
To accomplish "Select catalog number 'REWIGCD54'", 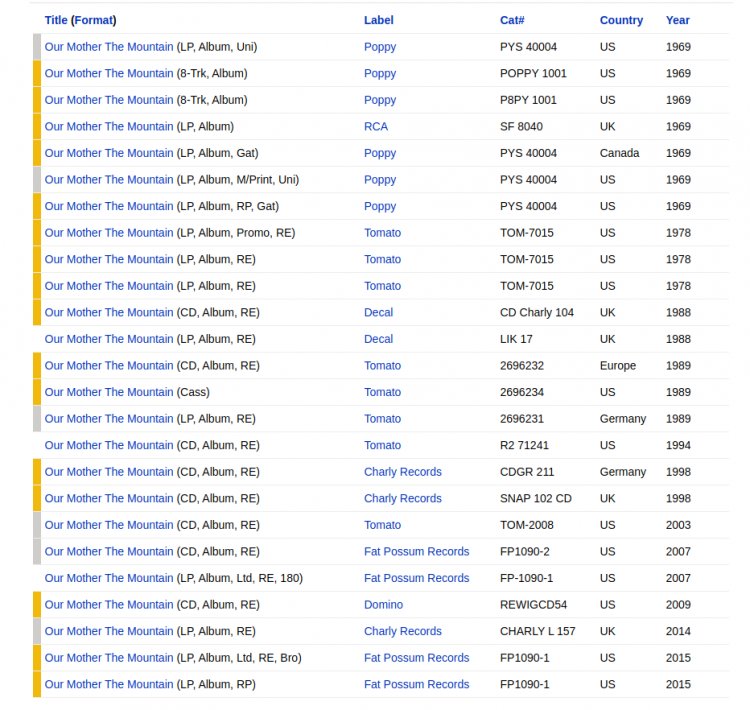I will 533,604.
